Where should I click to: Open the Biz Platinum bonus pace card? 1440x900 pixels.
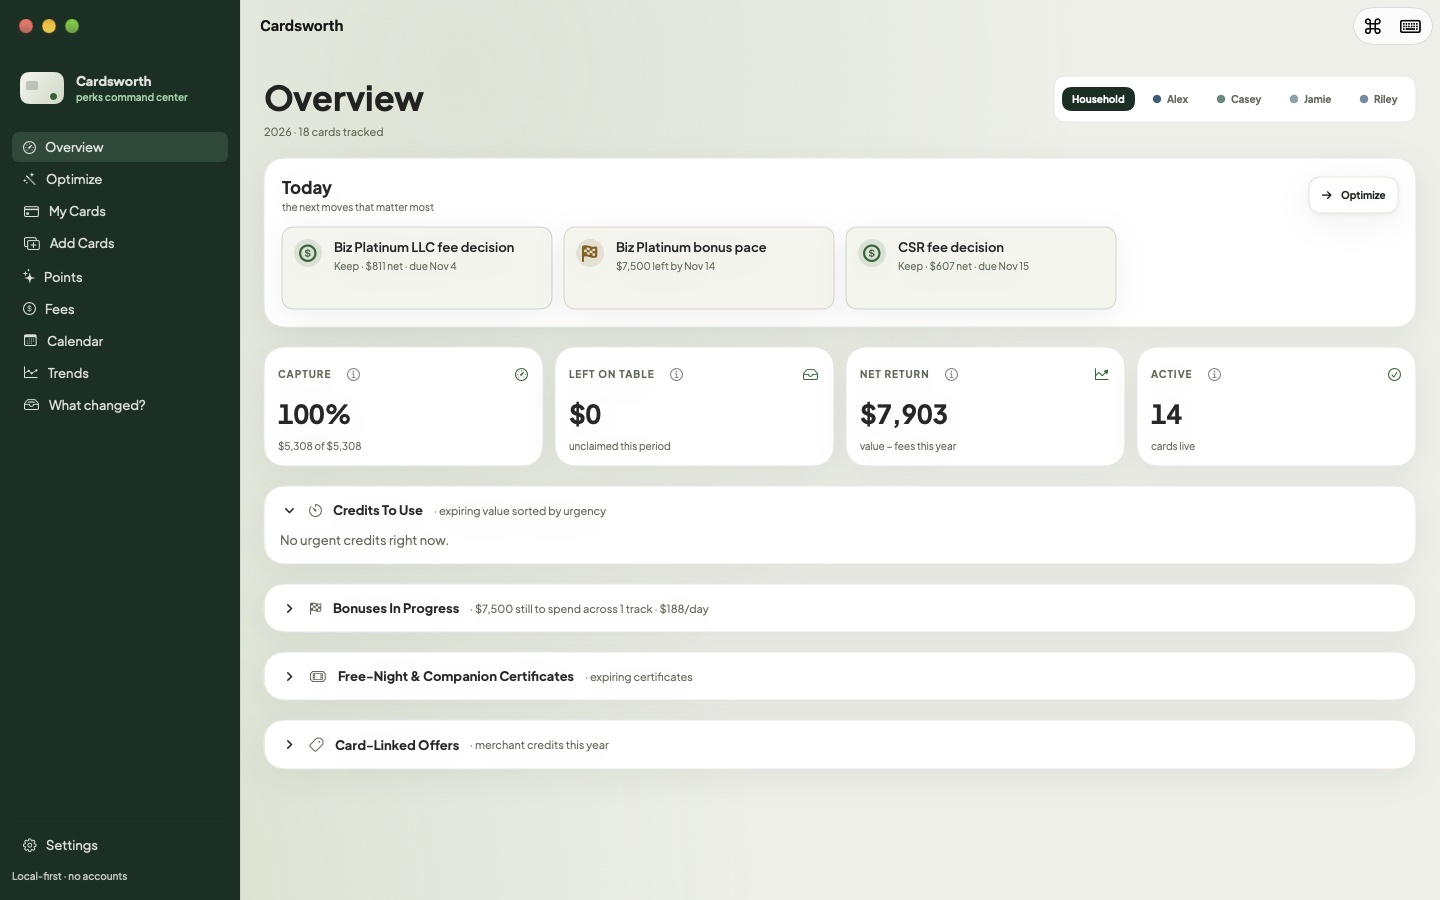(x=699, y=268)
